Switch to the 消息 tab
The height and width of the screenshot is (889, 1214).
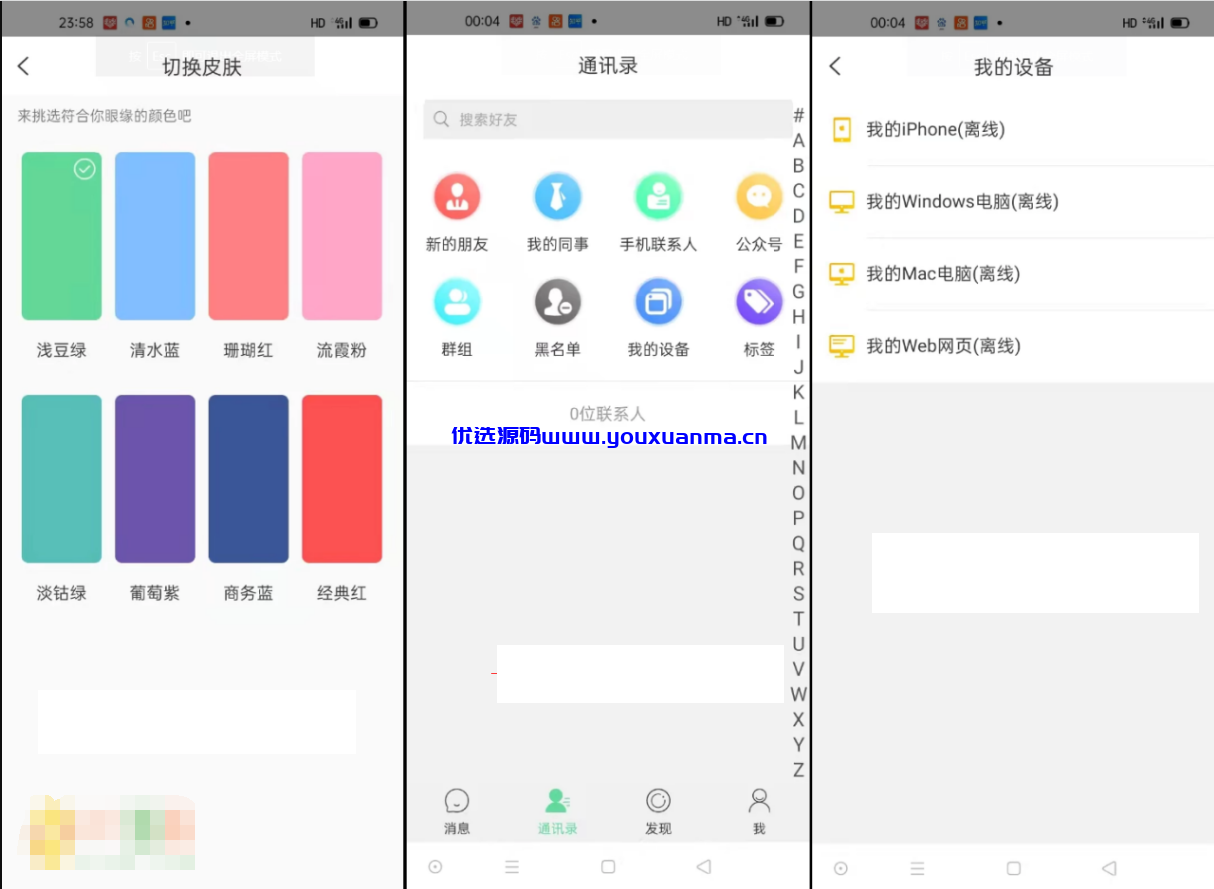[x=457, y=811]
